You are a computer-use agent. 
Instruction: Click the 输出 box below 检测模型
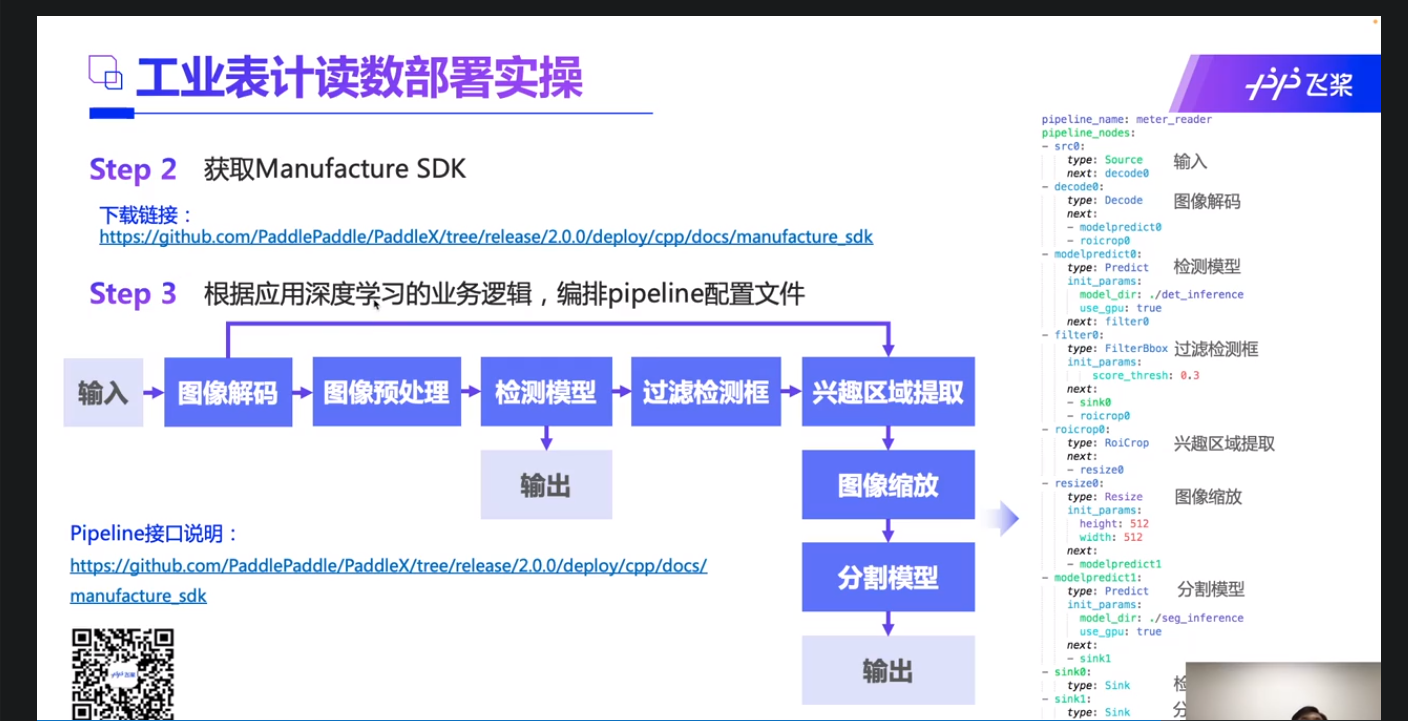546,485
